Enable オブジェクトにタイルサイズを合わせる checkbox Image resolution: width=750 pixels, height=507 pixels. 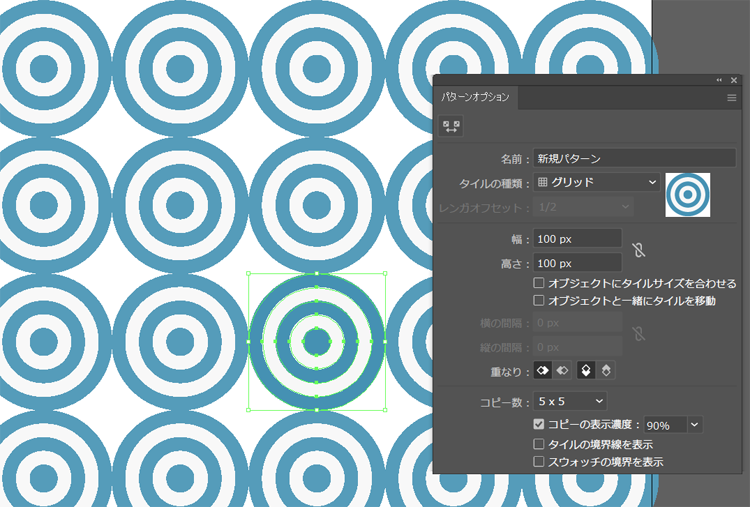point(539,283)
